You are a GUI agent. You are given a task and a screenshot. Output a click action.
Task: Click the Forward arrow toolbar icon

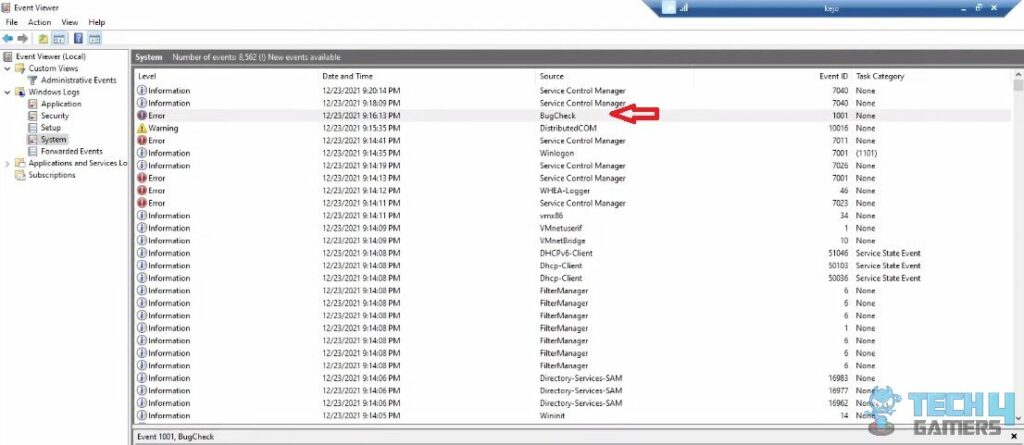pos(22,39)
